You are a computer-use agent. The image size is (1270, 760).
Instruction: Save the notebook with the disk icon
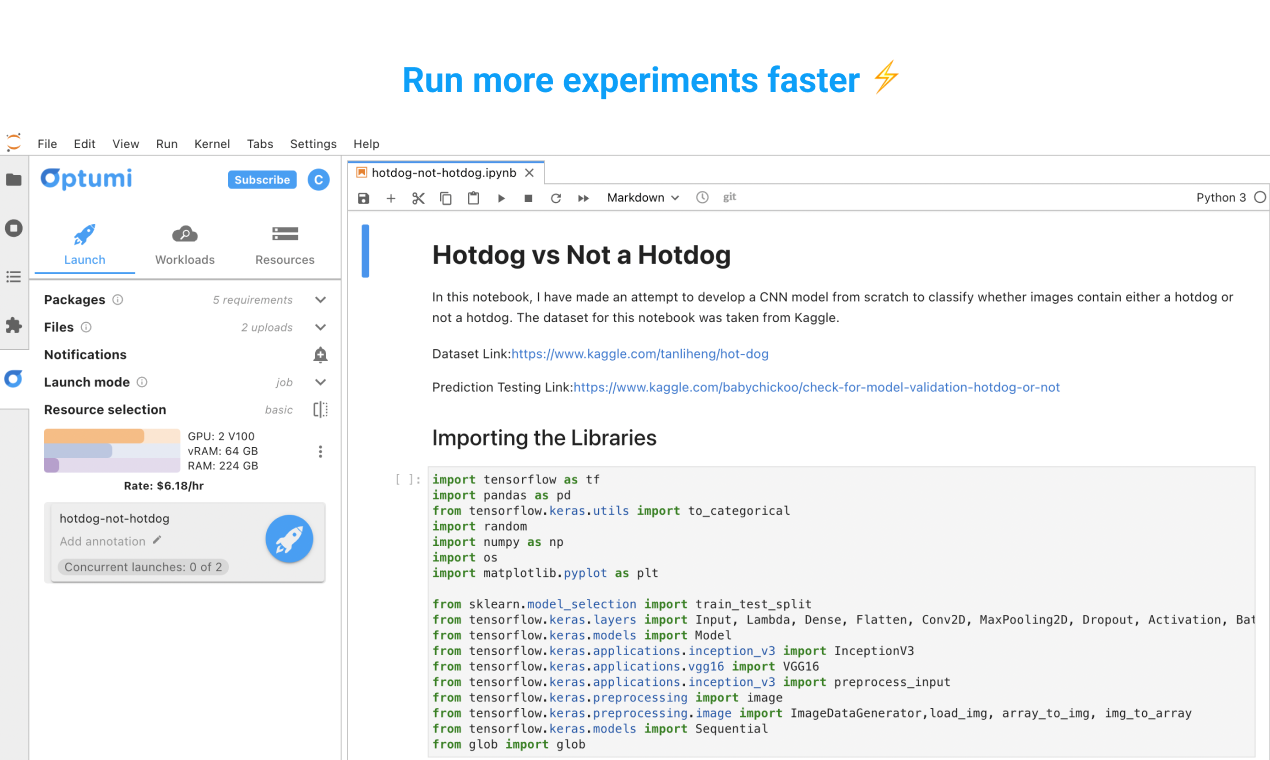click(364, 198)
